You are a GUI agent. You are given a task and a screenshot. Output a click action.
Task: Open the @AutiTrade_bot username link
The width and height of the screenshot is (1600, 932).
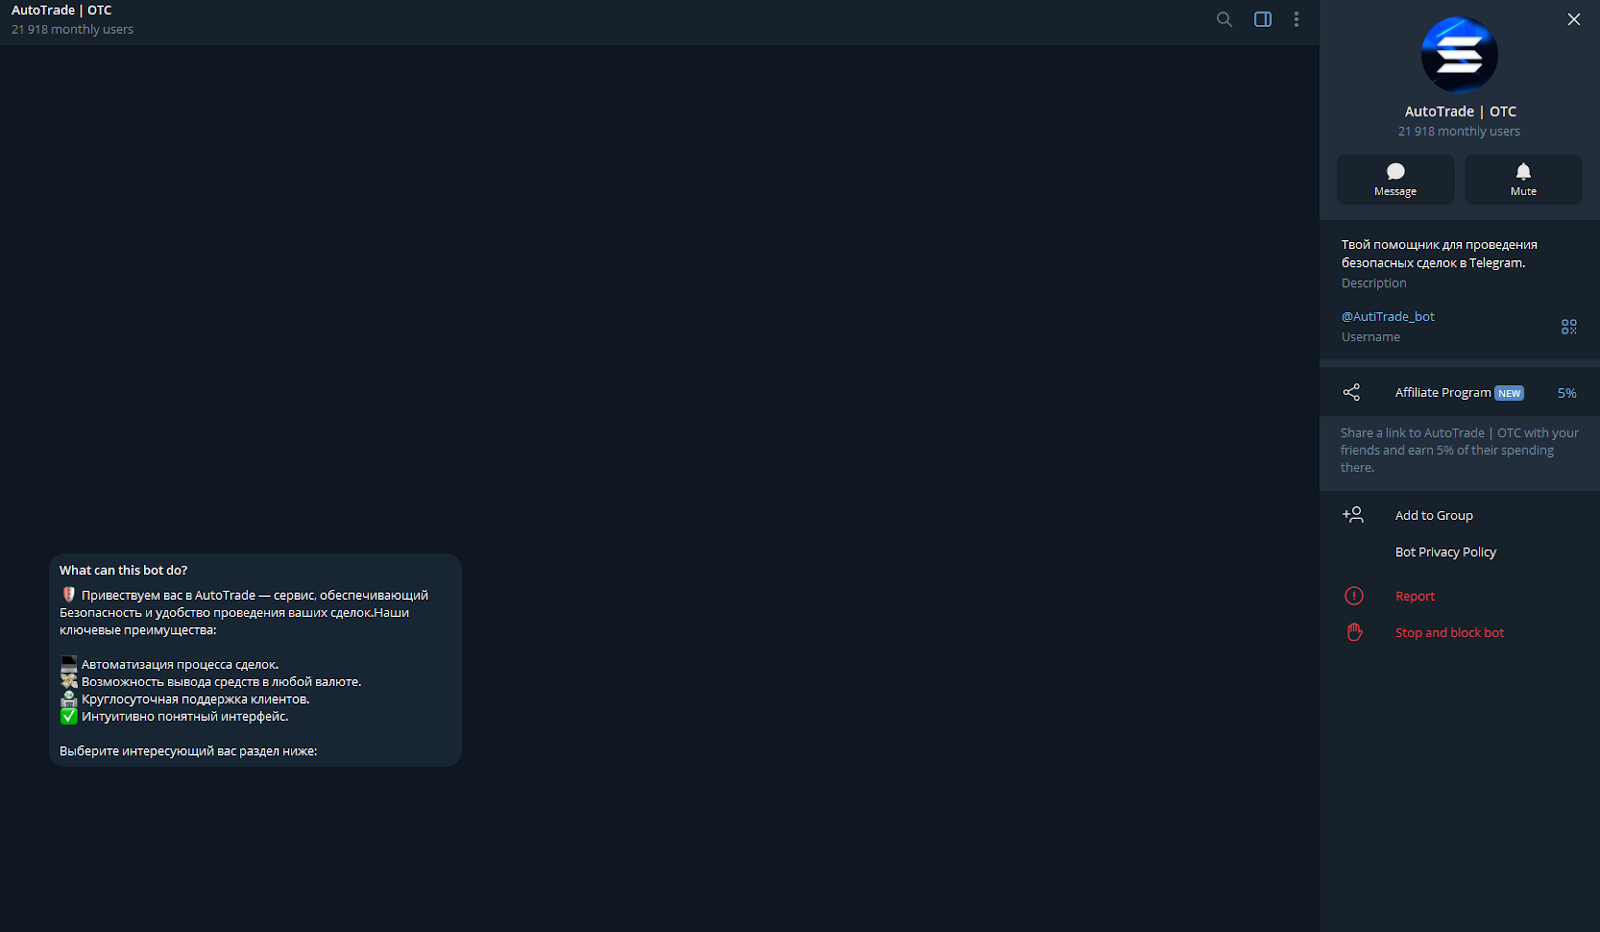[x=1387, y=316]
